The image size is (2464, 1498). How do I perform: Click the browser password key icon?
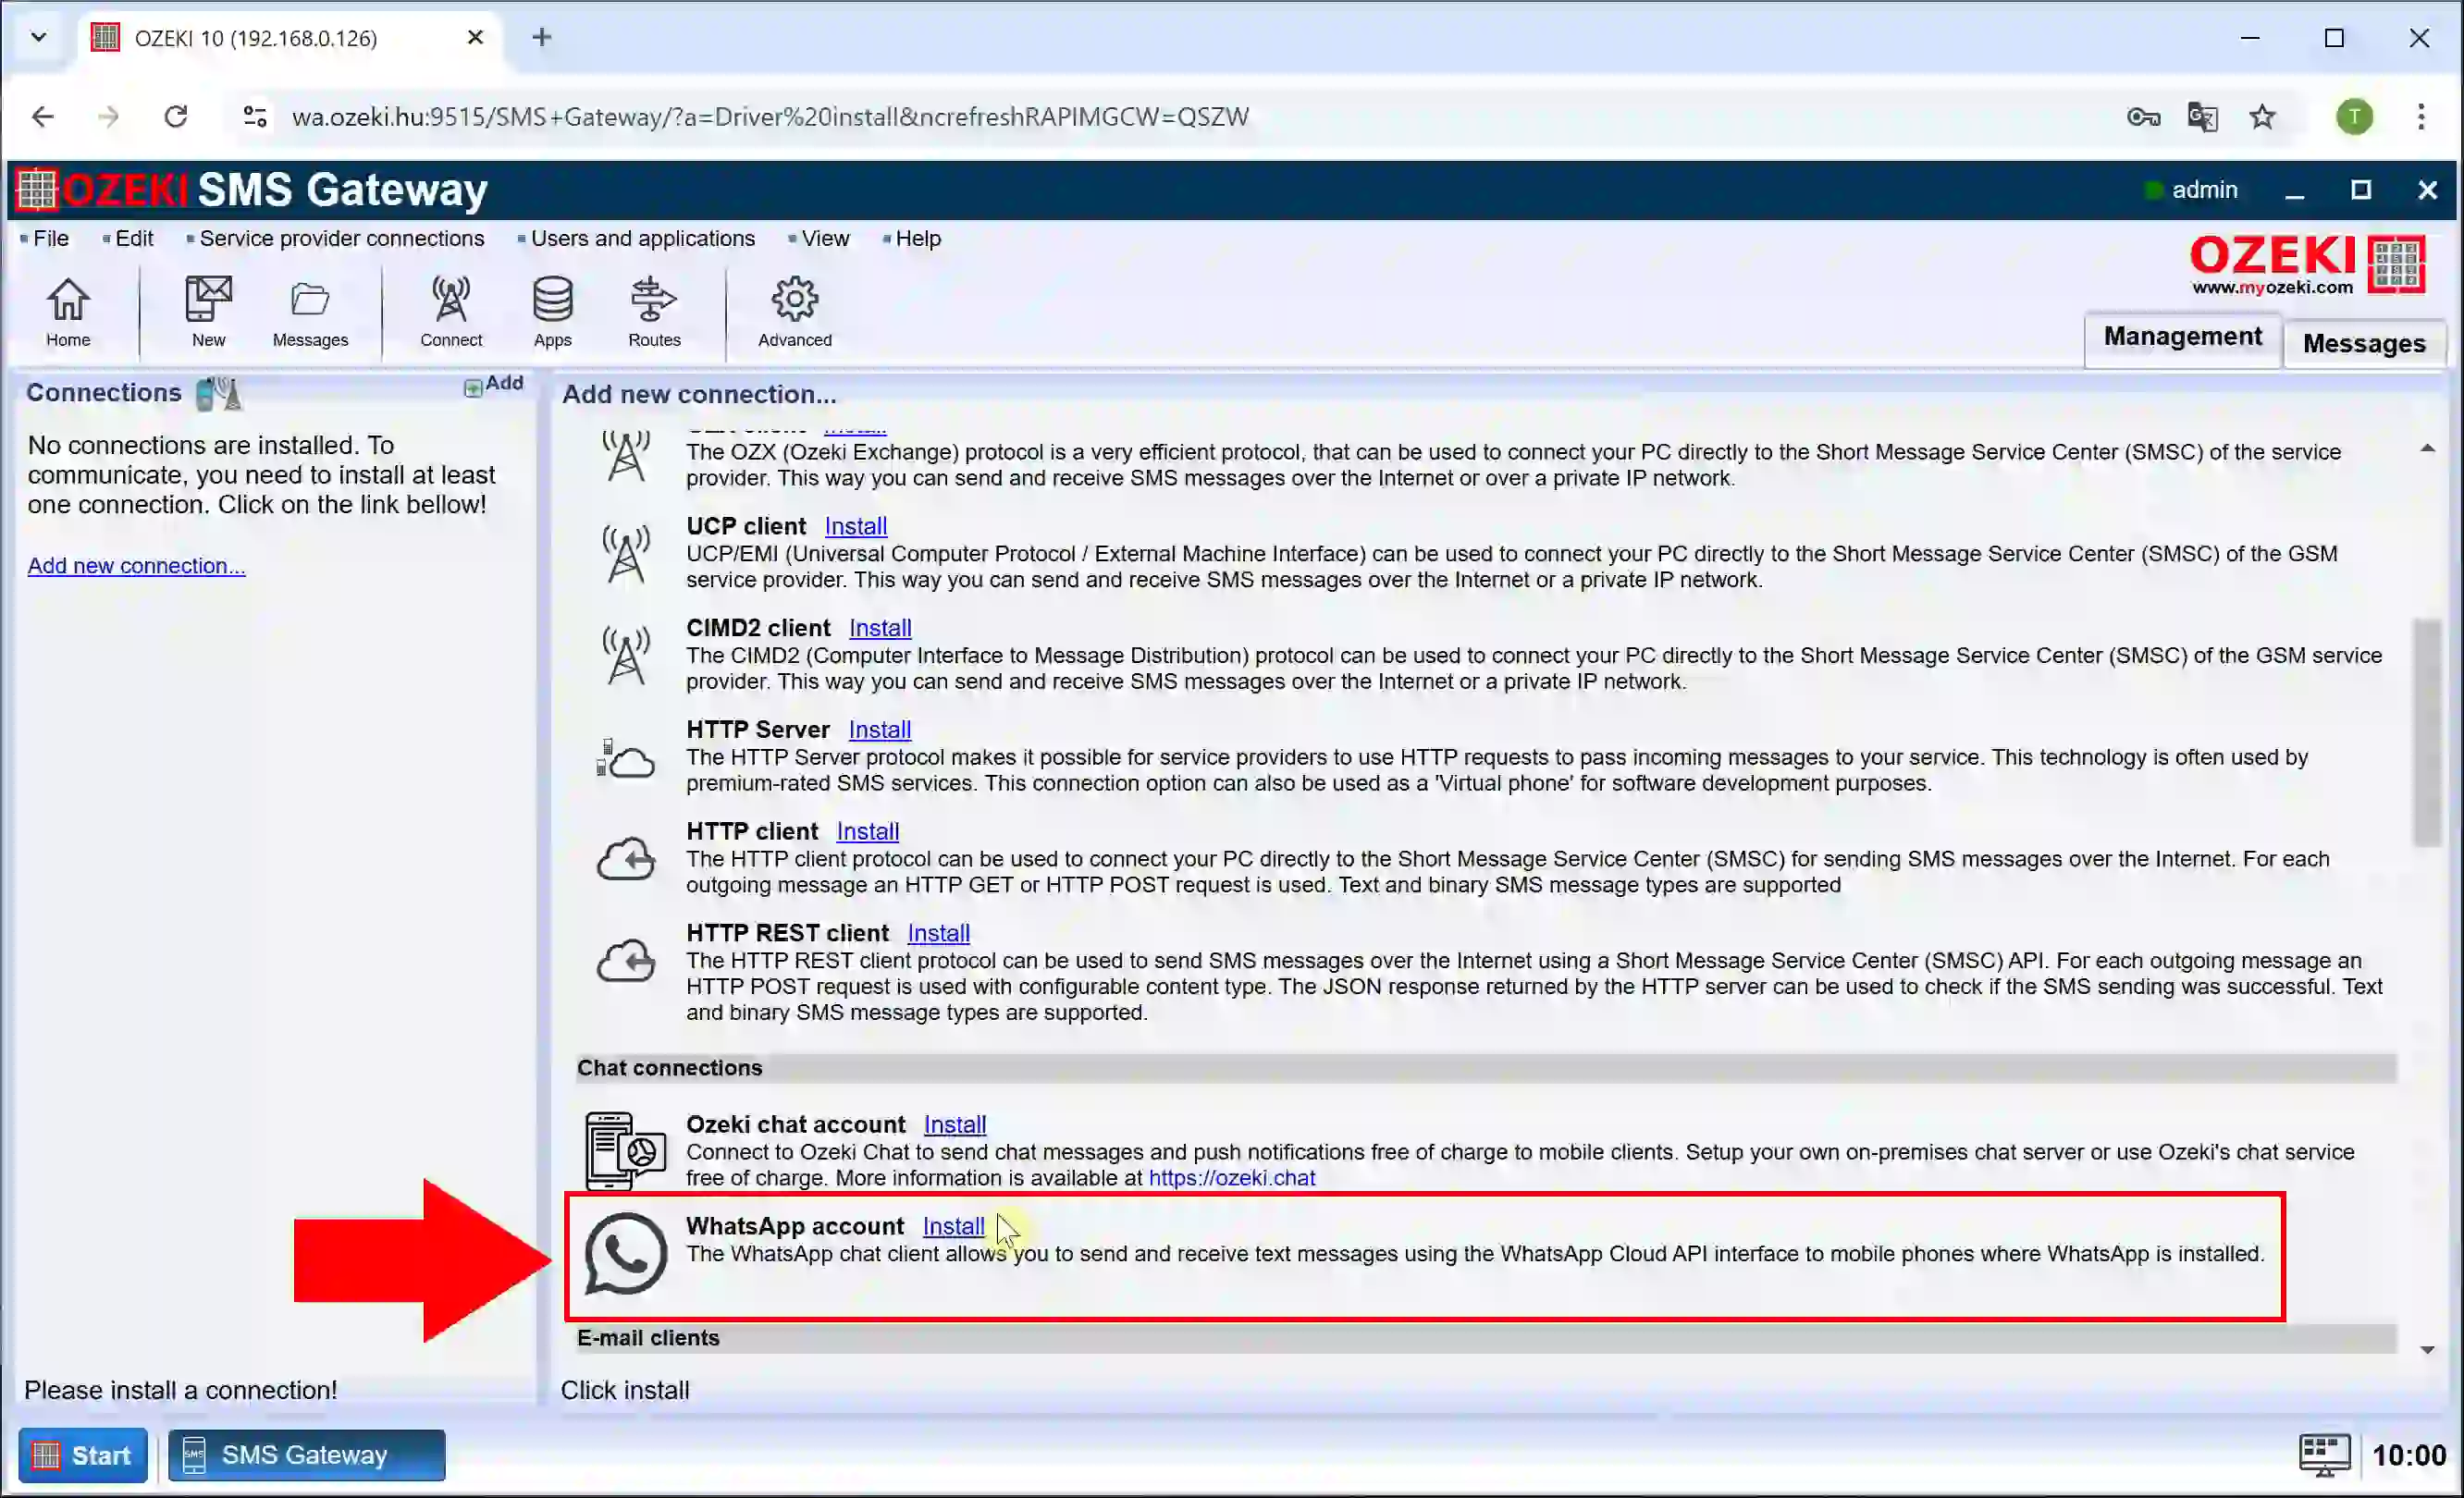2143,117
